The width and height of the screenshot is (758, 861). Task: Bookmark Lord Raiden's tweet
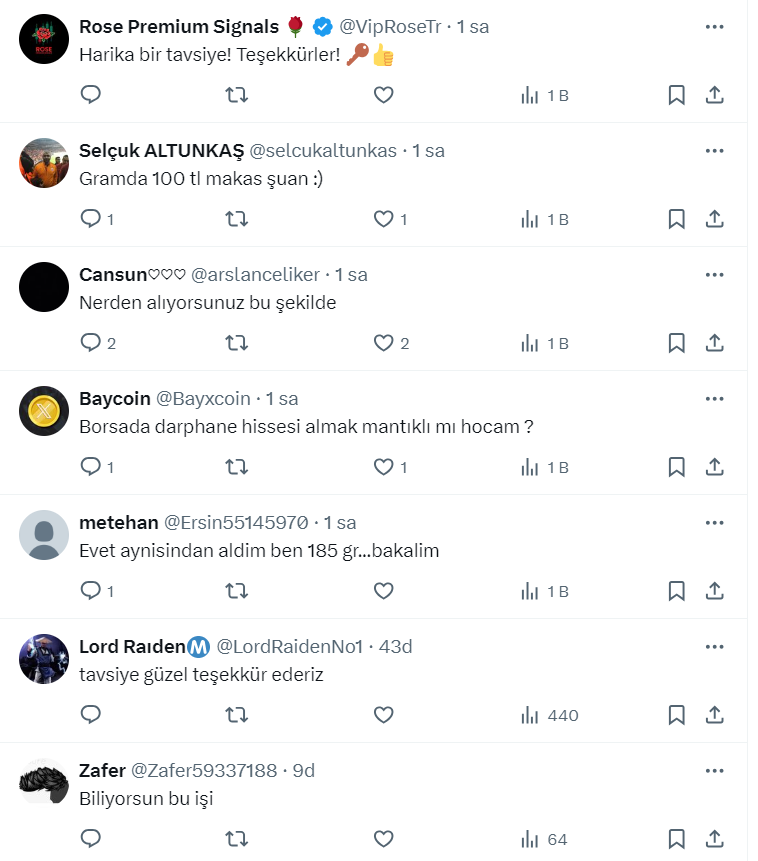pyautogui.click(x=676, y=715)
